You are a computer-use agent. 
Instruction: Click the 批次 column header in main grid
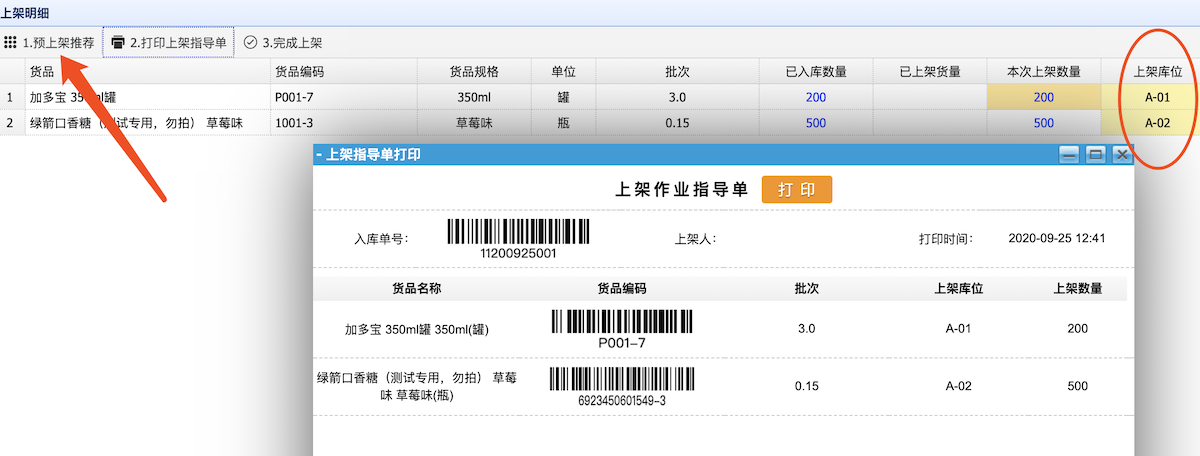click(677, 71)
